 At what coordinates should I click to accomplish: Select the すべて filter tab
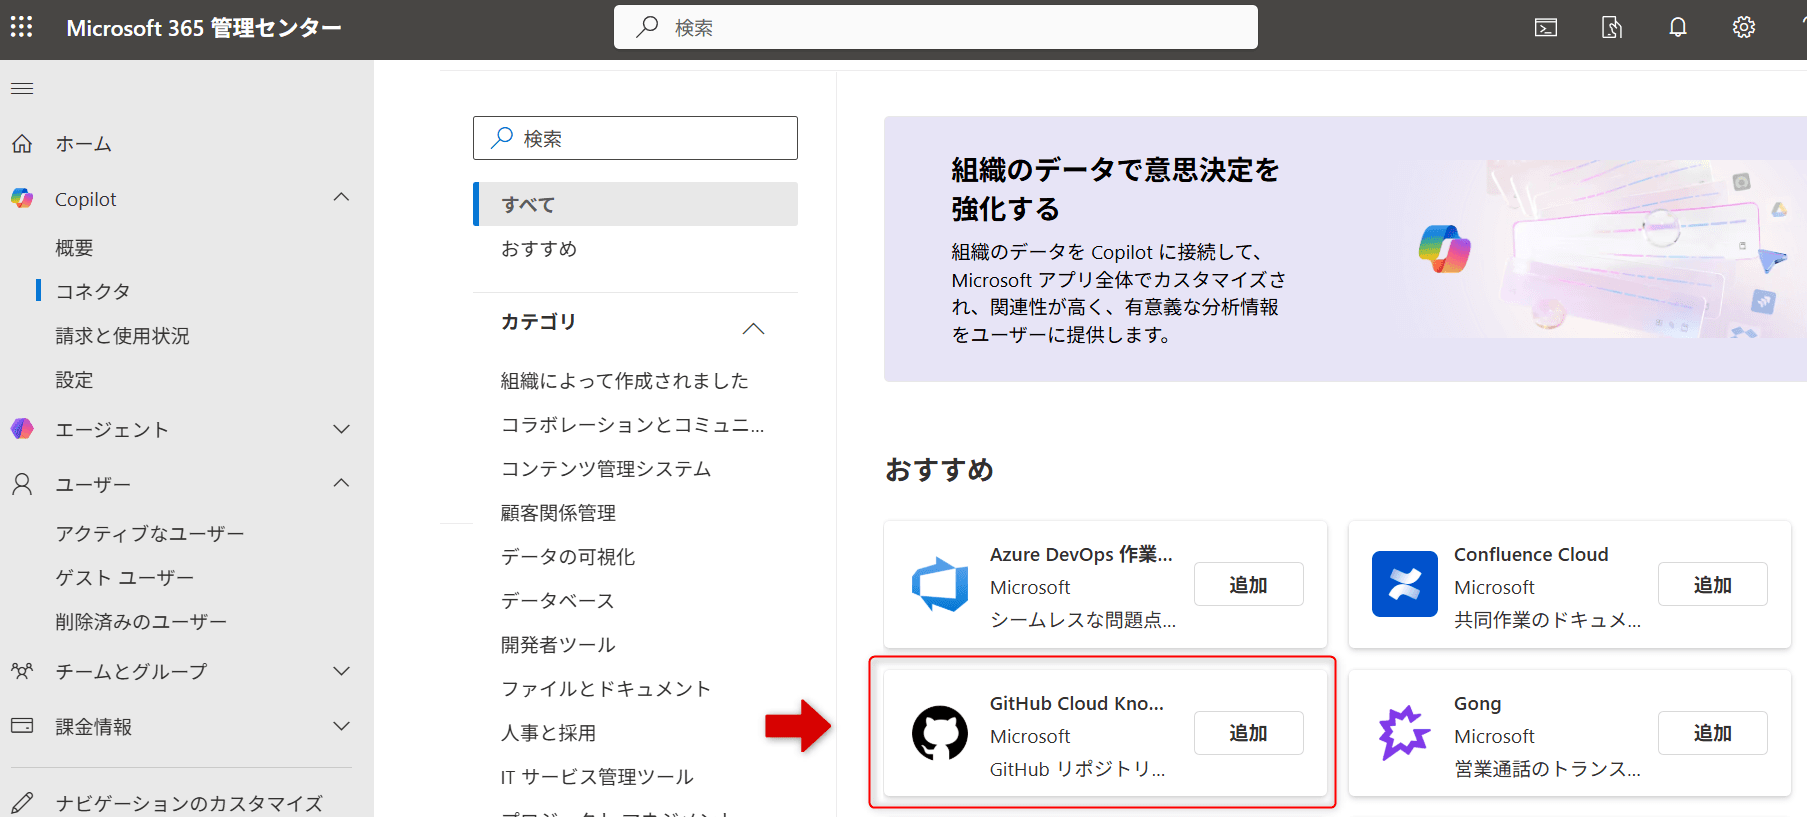click(636, 204)
